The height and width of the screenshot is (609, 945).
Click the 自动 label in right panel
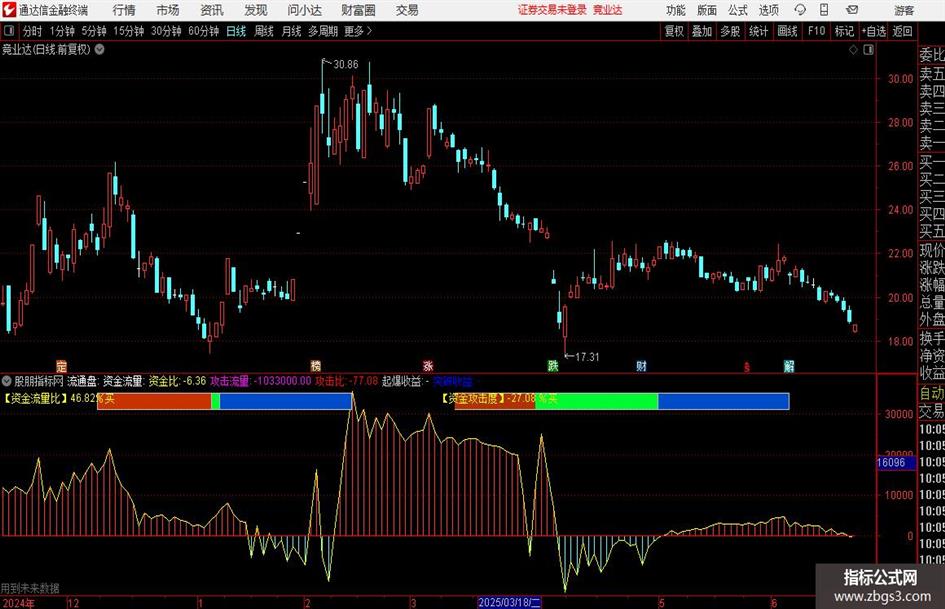932,393
